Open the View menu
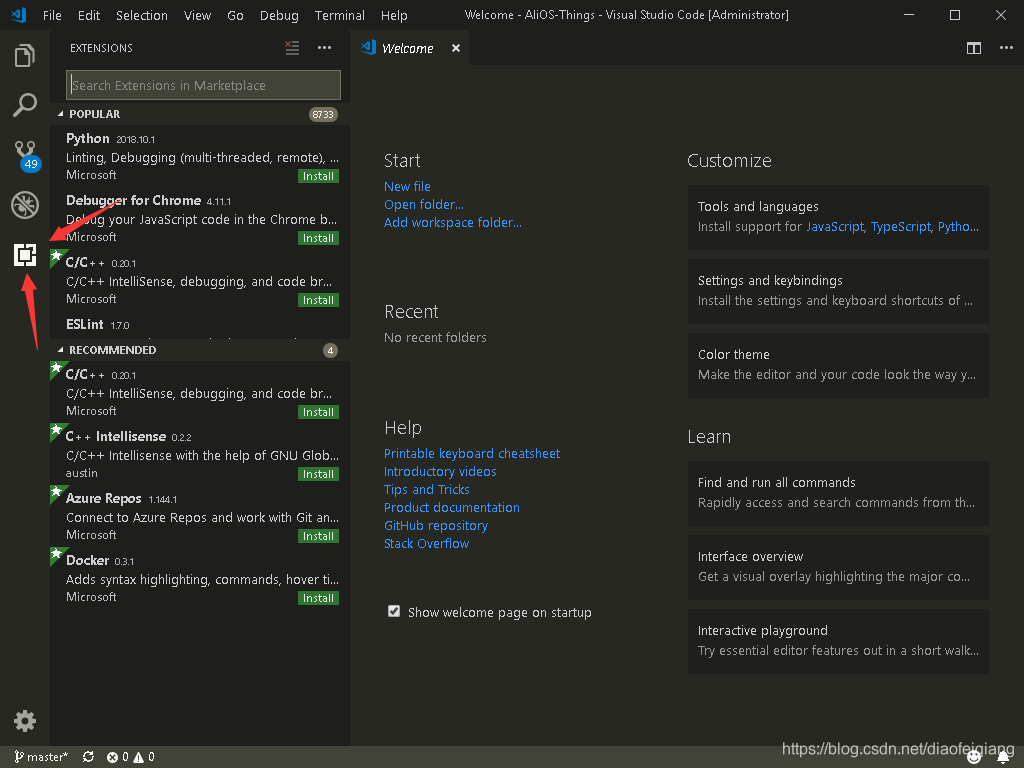 (197, 15)
